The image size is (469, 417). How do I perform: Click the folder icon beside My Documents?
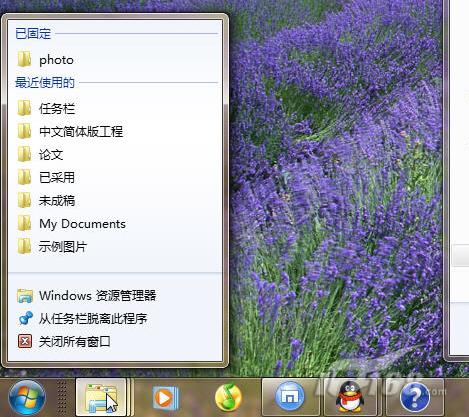coord(25,223)
